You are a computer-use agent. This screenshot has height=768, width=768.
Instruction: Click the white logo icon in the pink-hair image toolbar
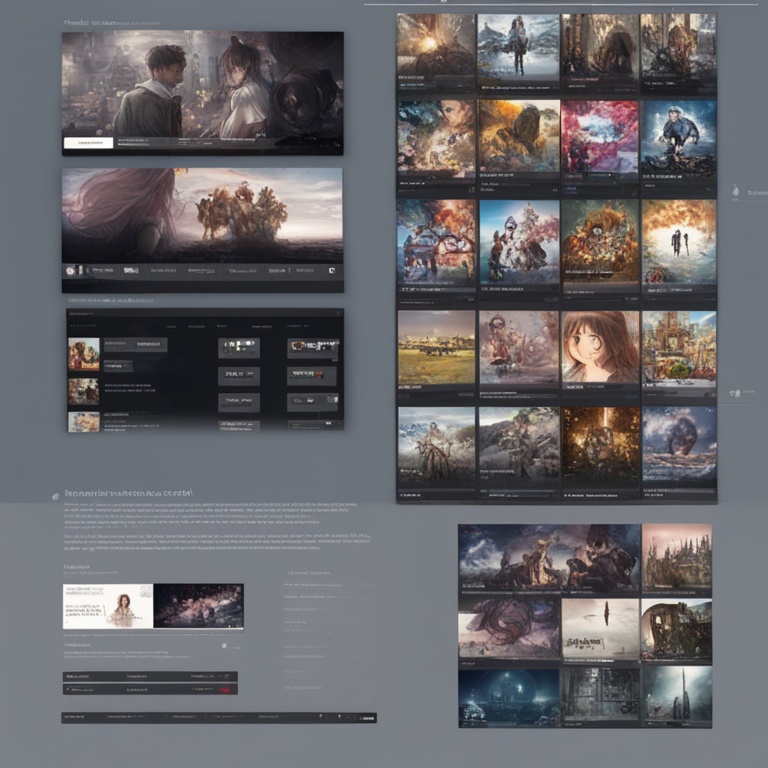click(x=130, y=270)
